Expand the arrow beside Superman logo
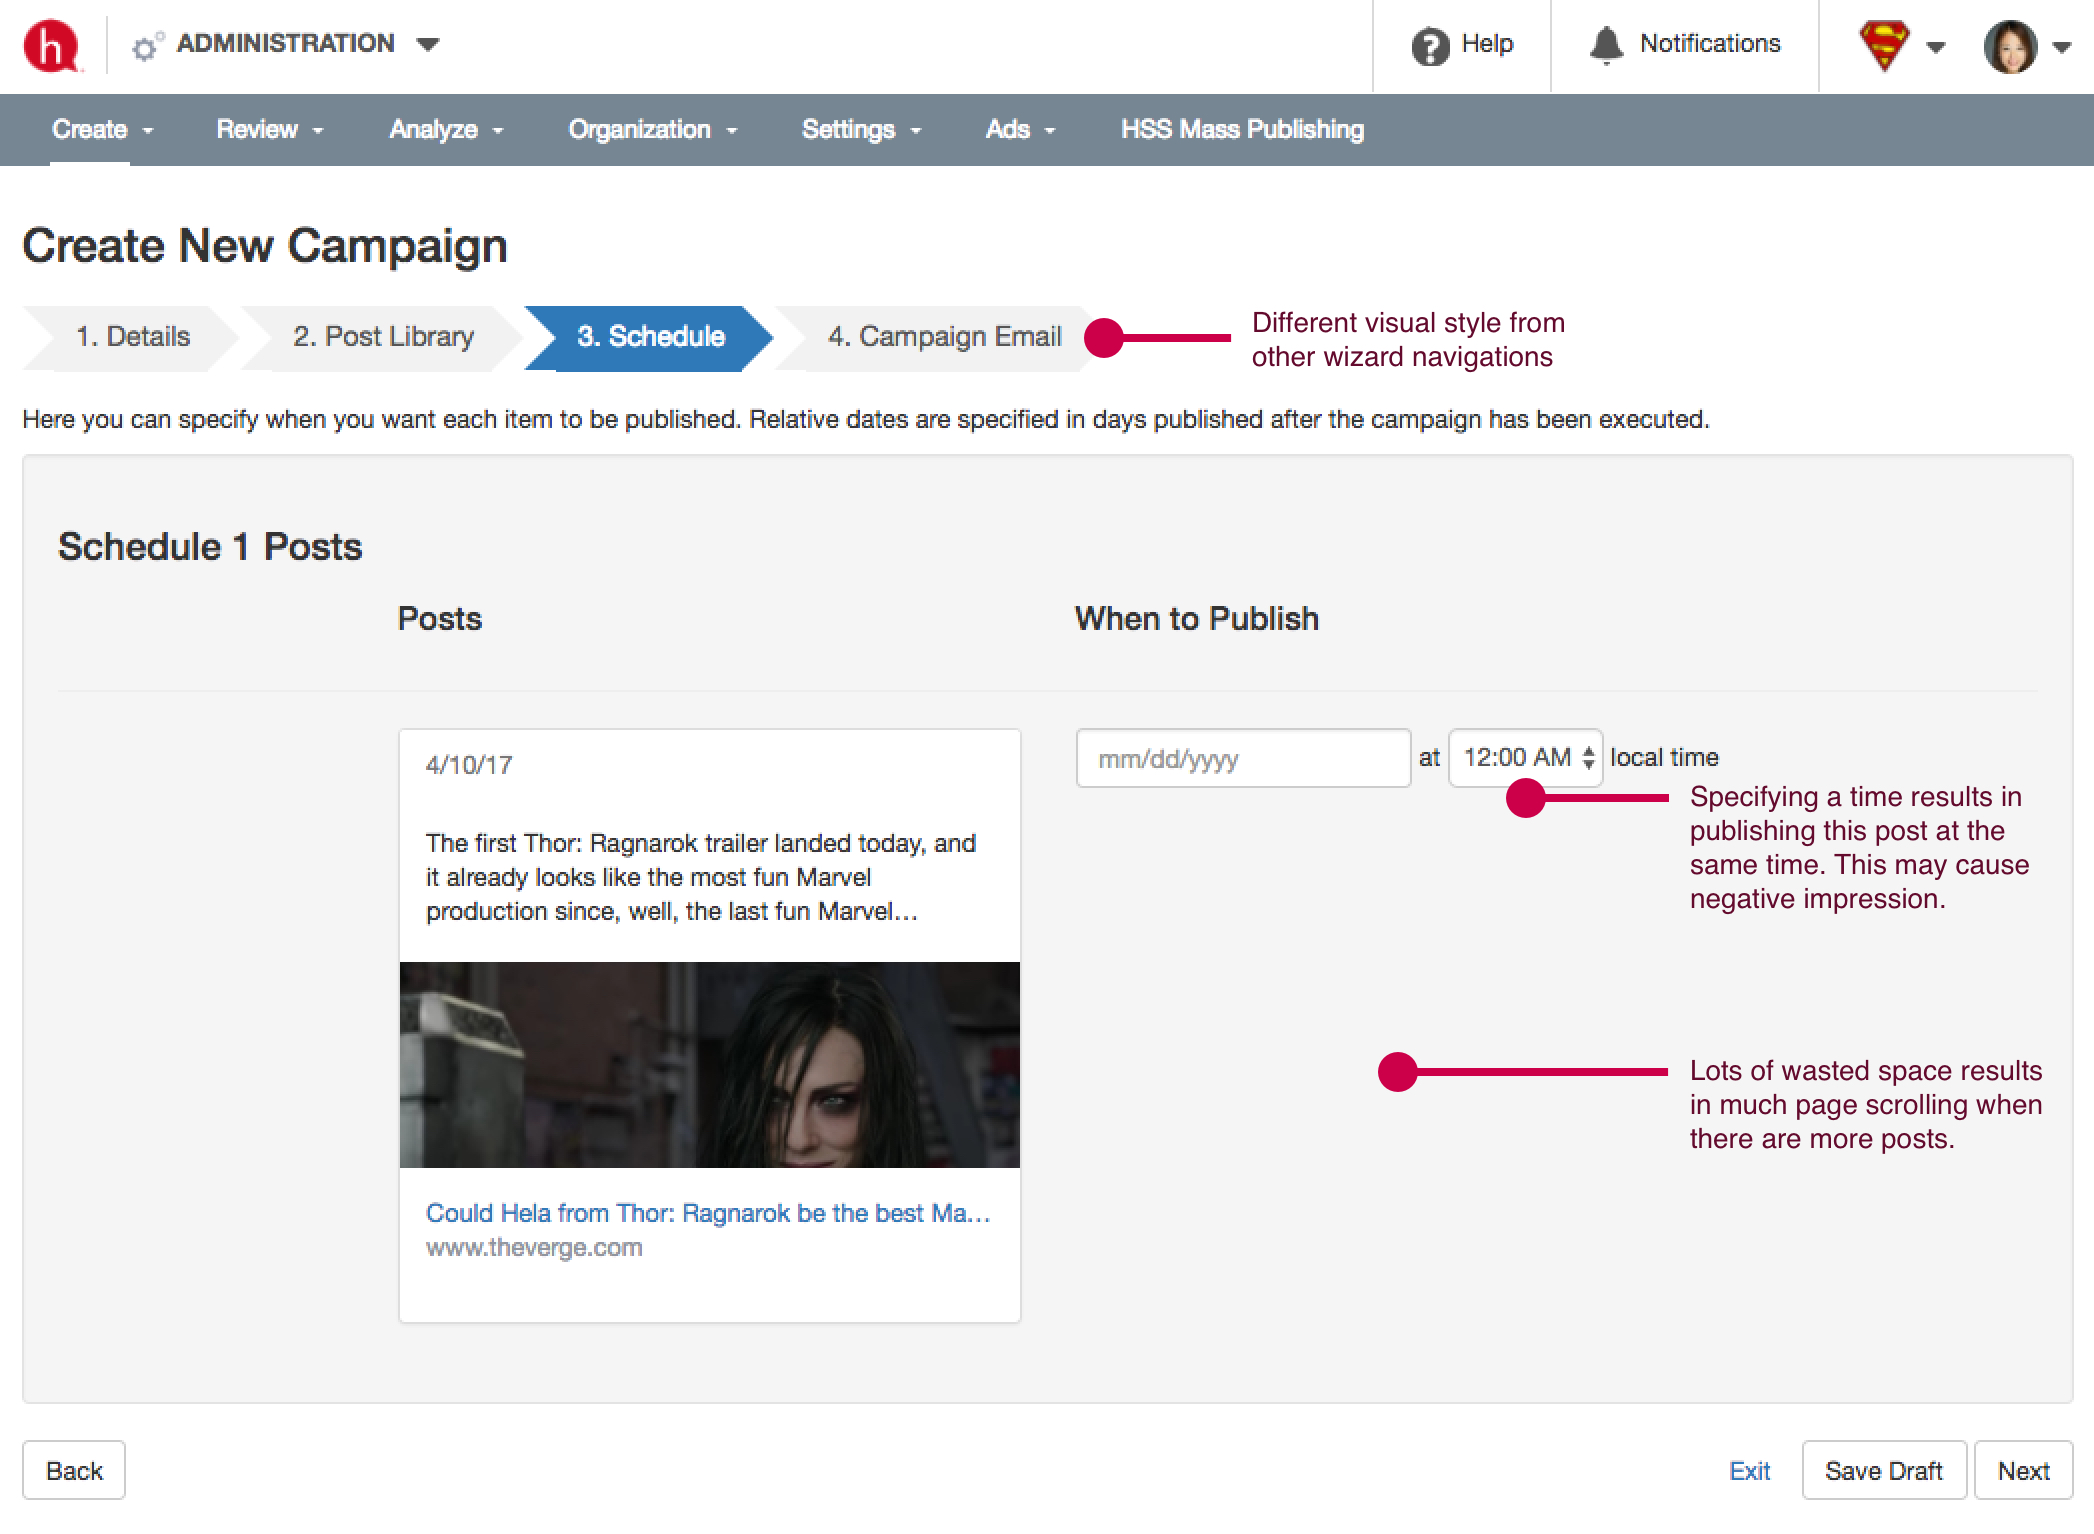Viewport: 2094px width, 1534px height. coord(1936,47)
